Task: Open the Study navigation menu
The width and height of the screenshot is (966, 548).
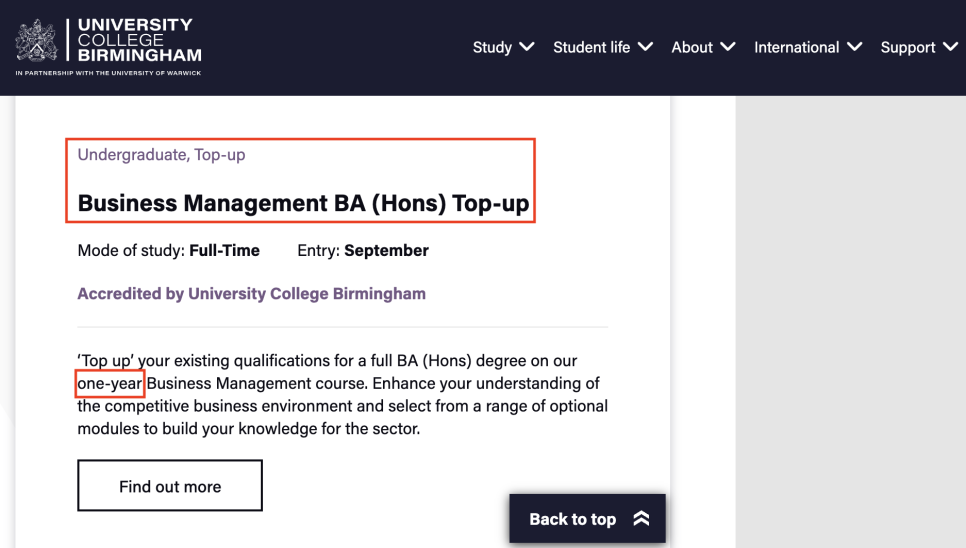Action: coord(492,47)
